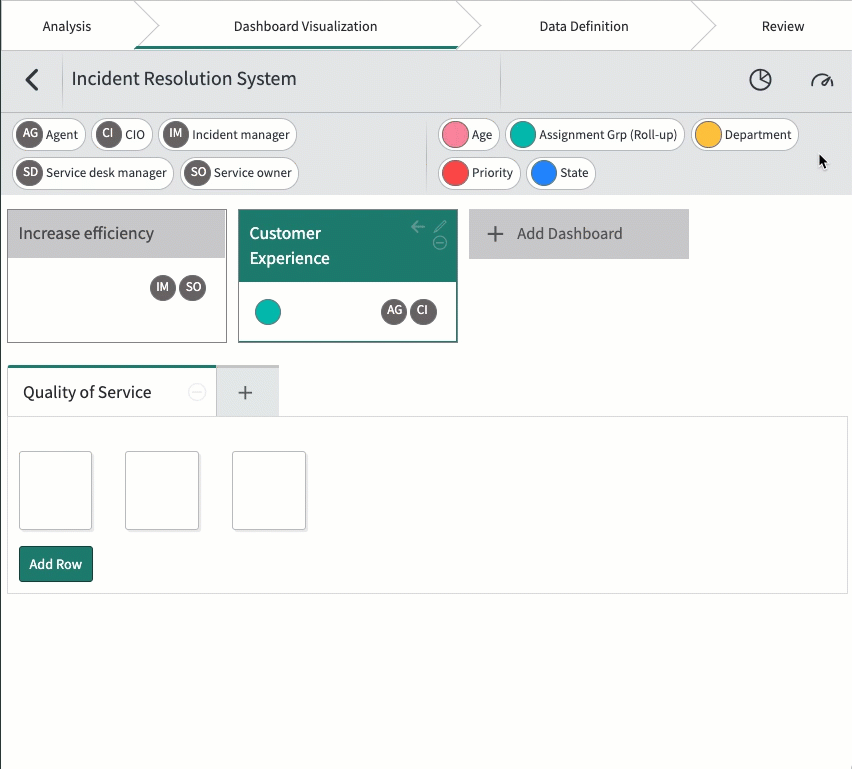852x769 pixels.
Task: Add a new tab with plus button
Action: [x=246, y=392]
